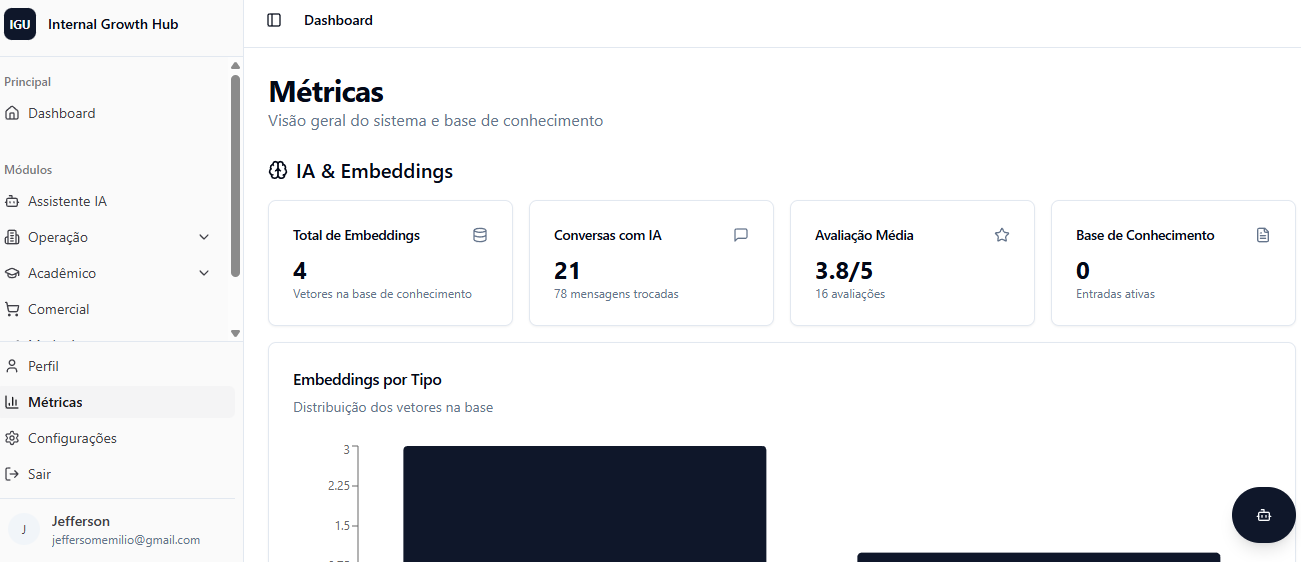Click the sidebar scrollbar down arrow
Image resolution: width=1301 pixels, height=562 pixels.
pyautogui.click(x=235, y=333)
